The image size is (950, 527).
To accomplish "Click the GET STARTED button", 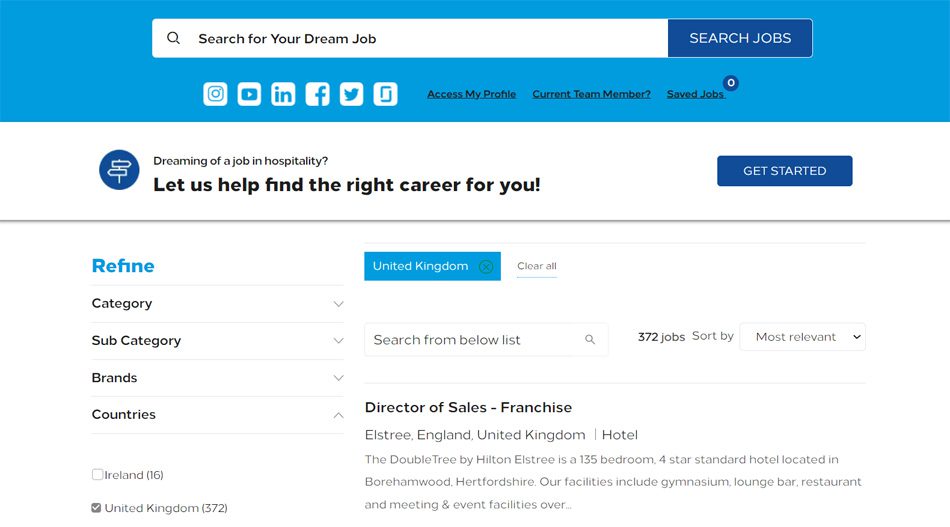I will pyautogui.click(x=785, y=171).
